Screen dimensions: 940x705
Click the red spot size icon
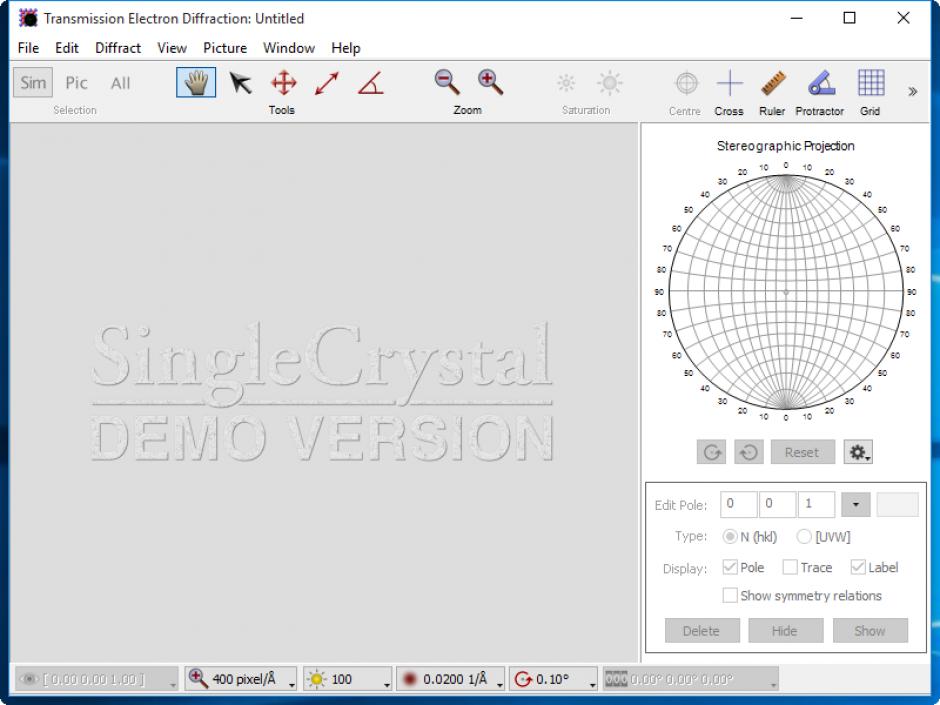click(x=409, y=679)
